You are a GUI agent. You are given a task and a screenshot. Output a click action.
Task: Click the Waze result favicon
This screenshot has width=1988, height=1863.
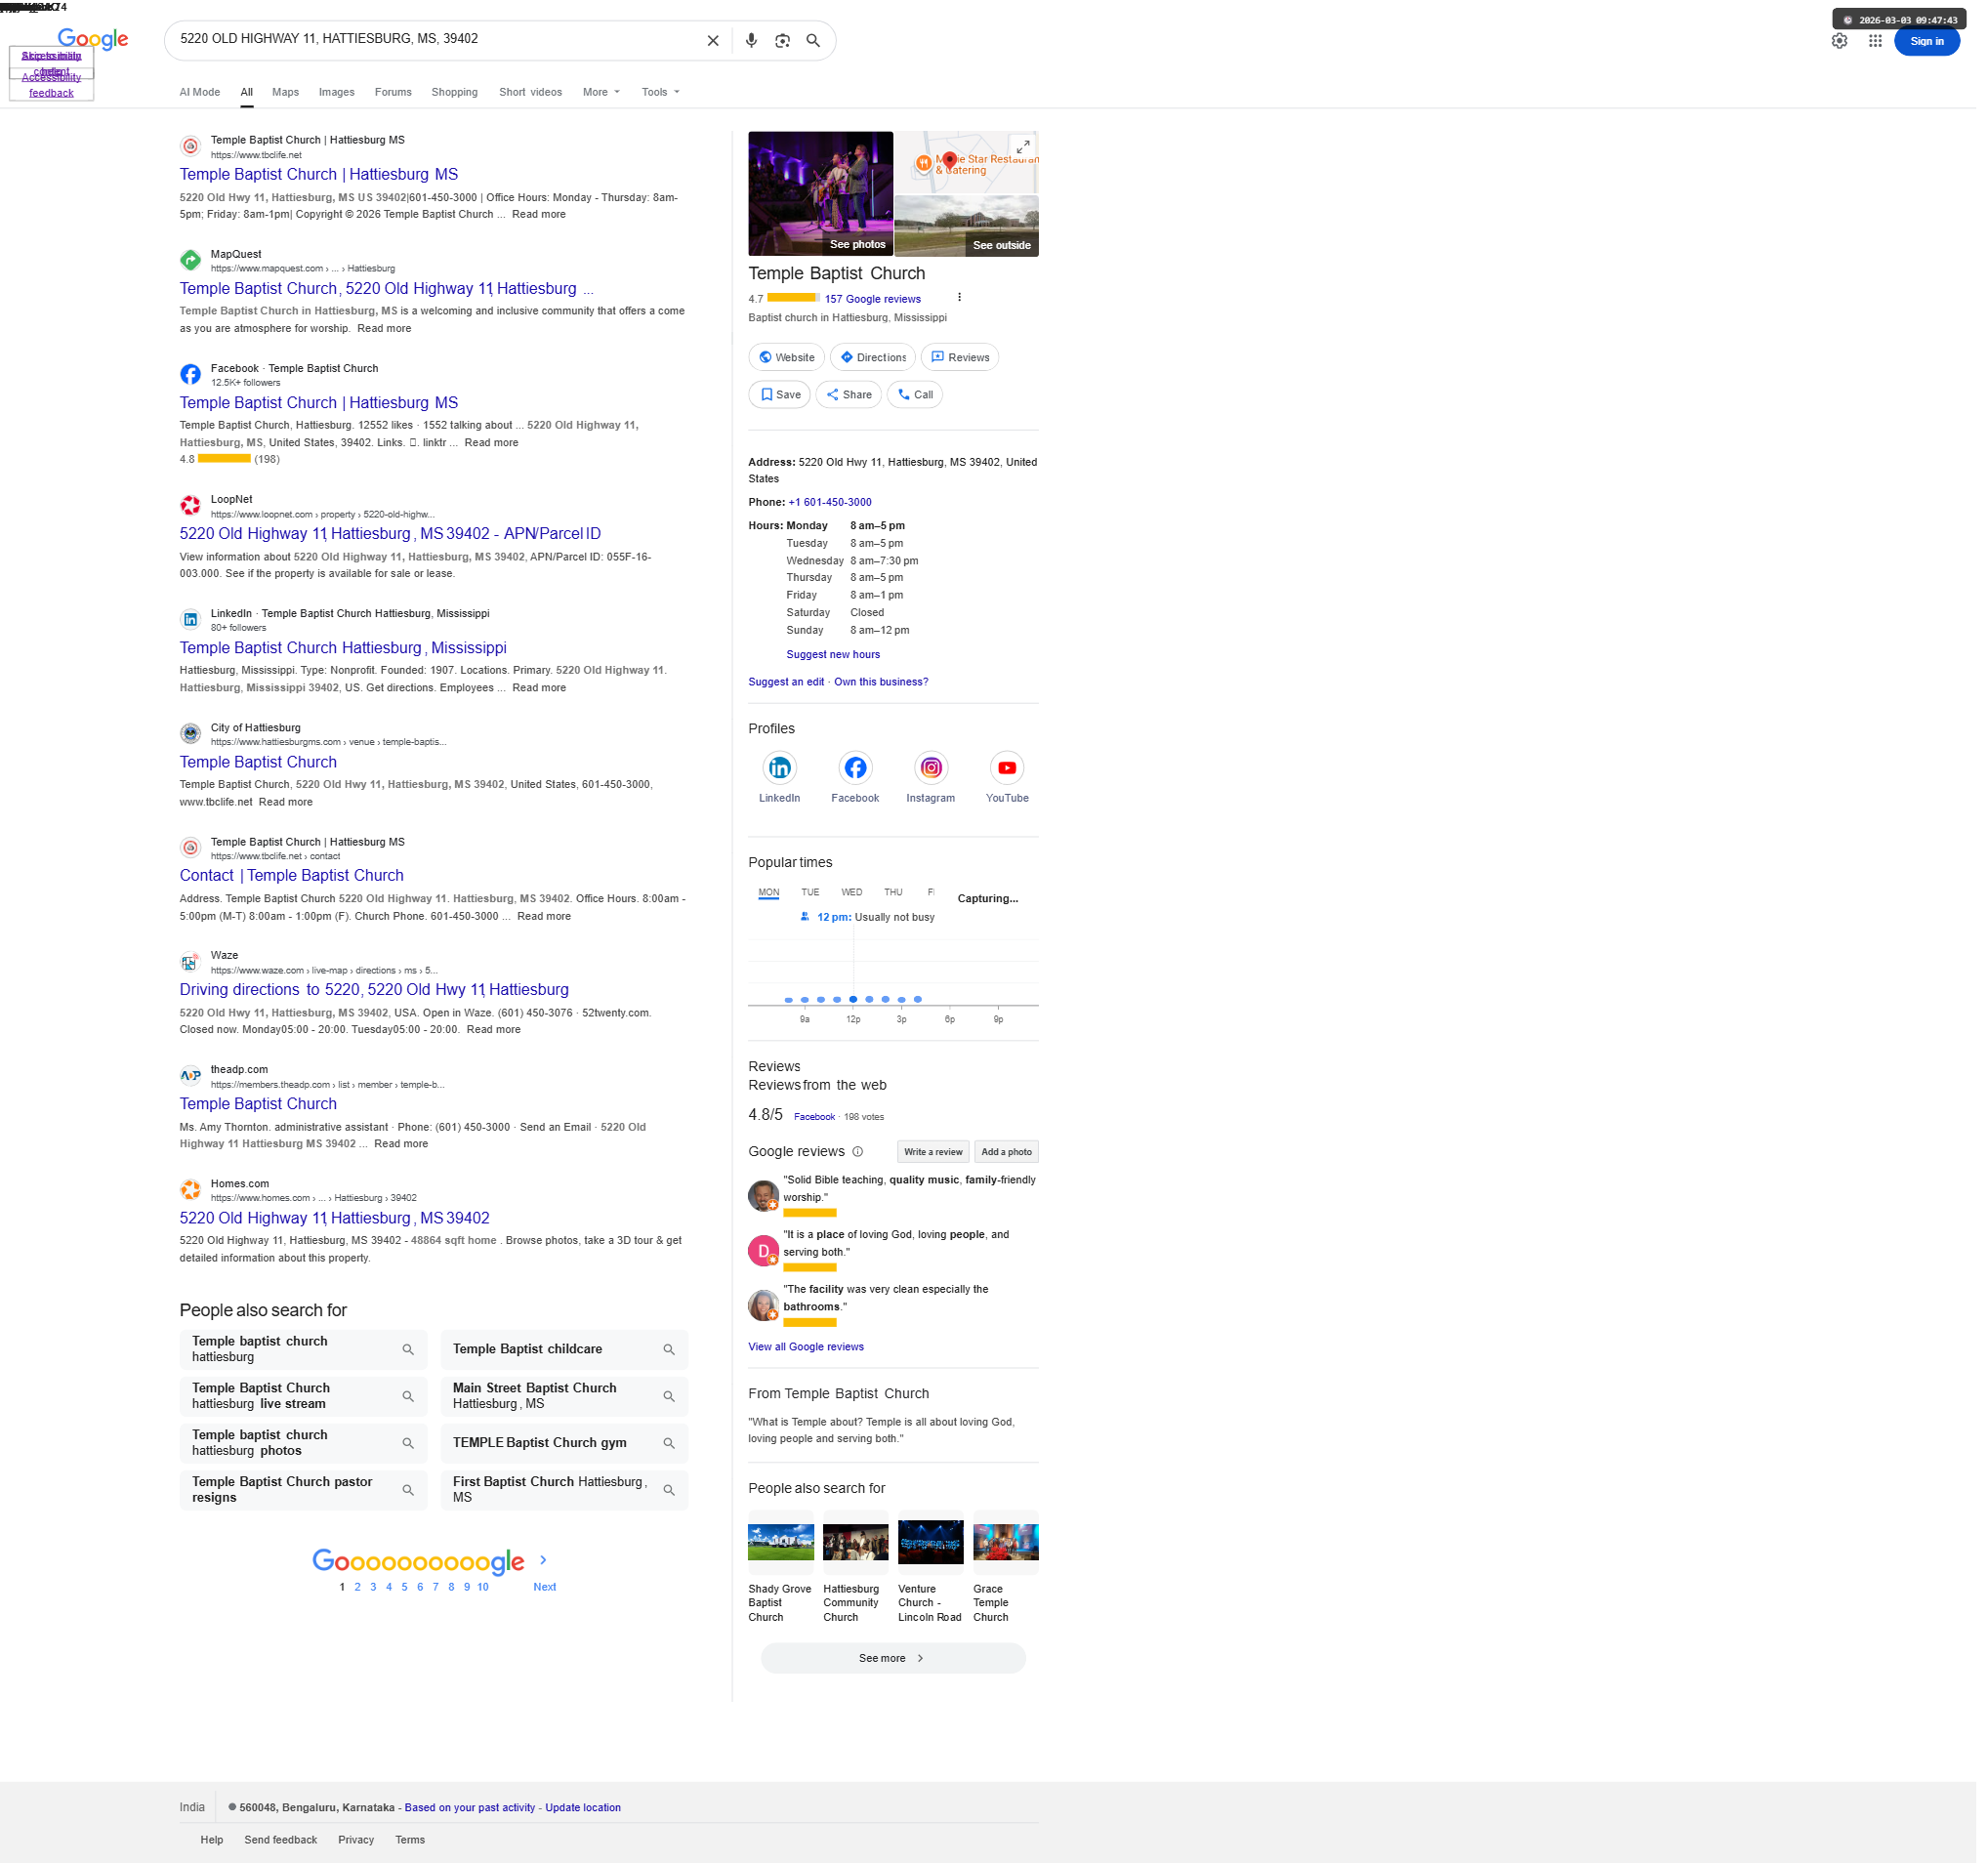(191, 968)
